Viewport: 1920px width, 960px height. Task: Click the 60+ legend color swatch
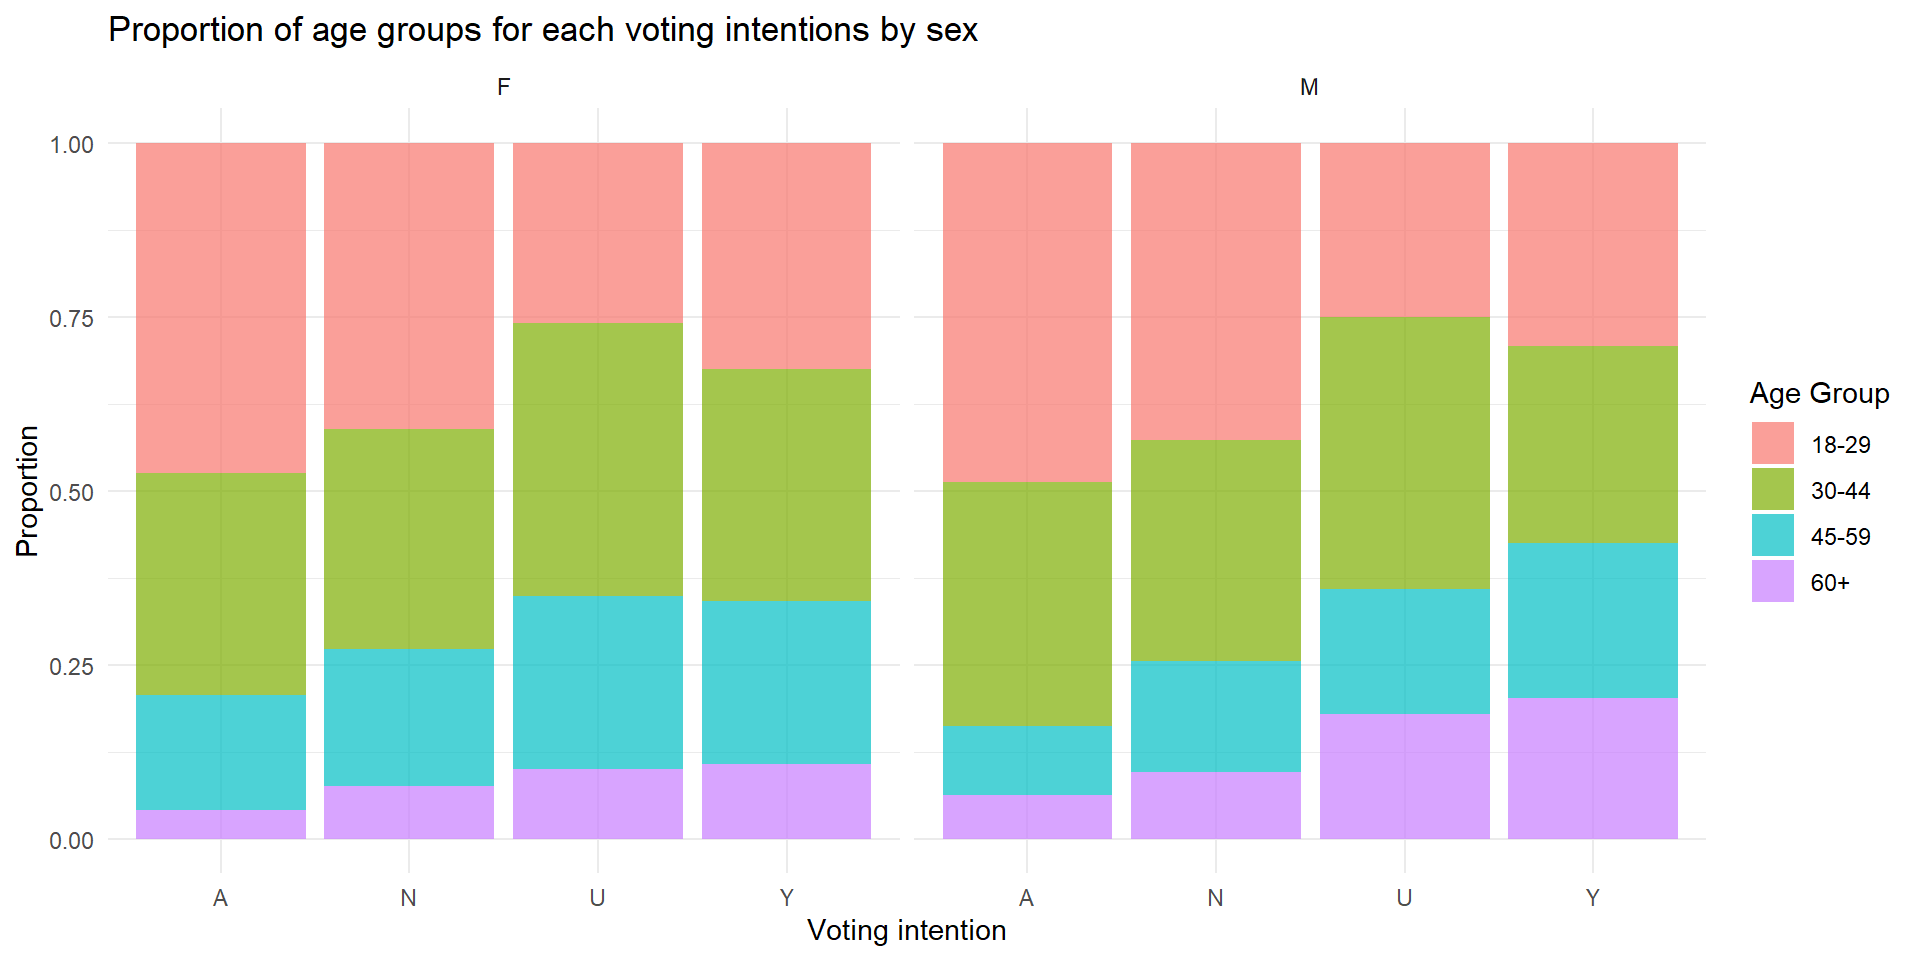click(1772, 582)
